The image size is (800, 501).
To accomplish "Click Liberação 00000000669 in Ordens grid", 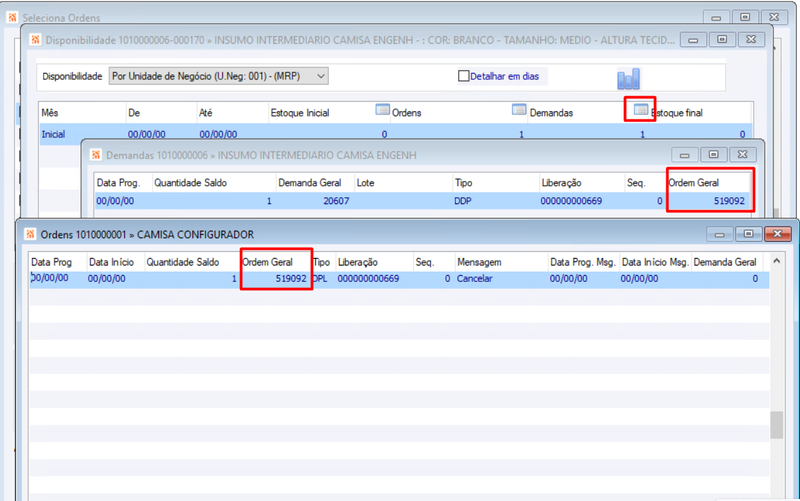I will pos(368,279).
